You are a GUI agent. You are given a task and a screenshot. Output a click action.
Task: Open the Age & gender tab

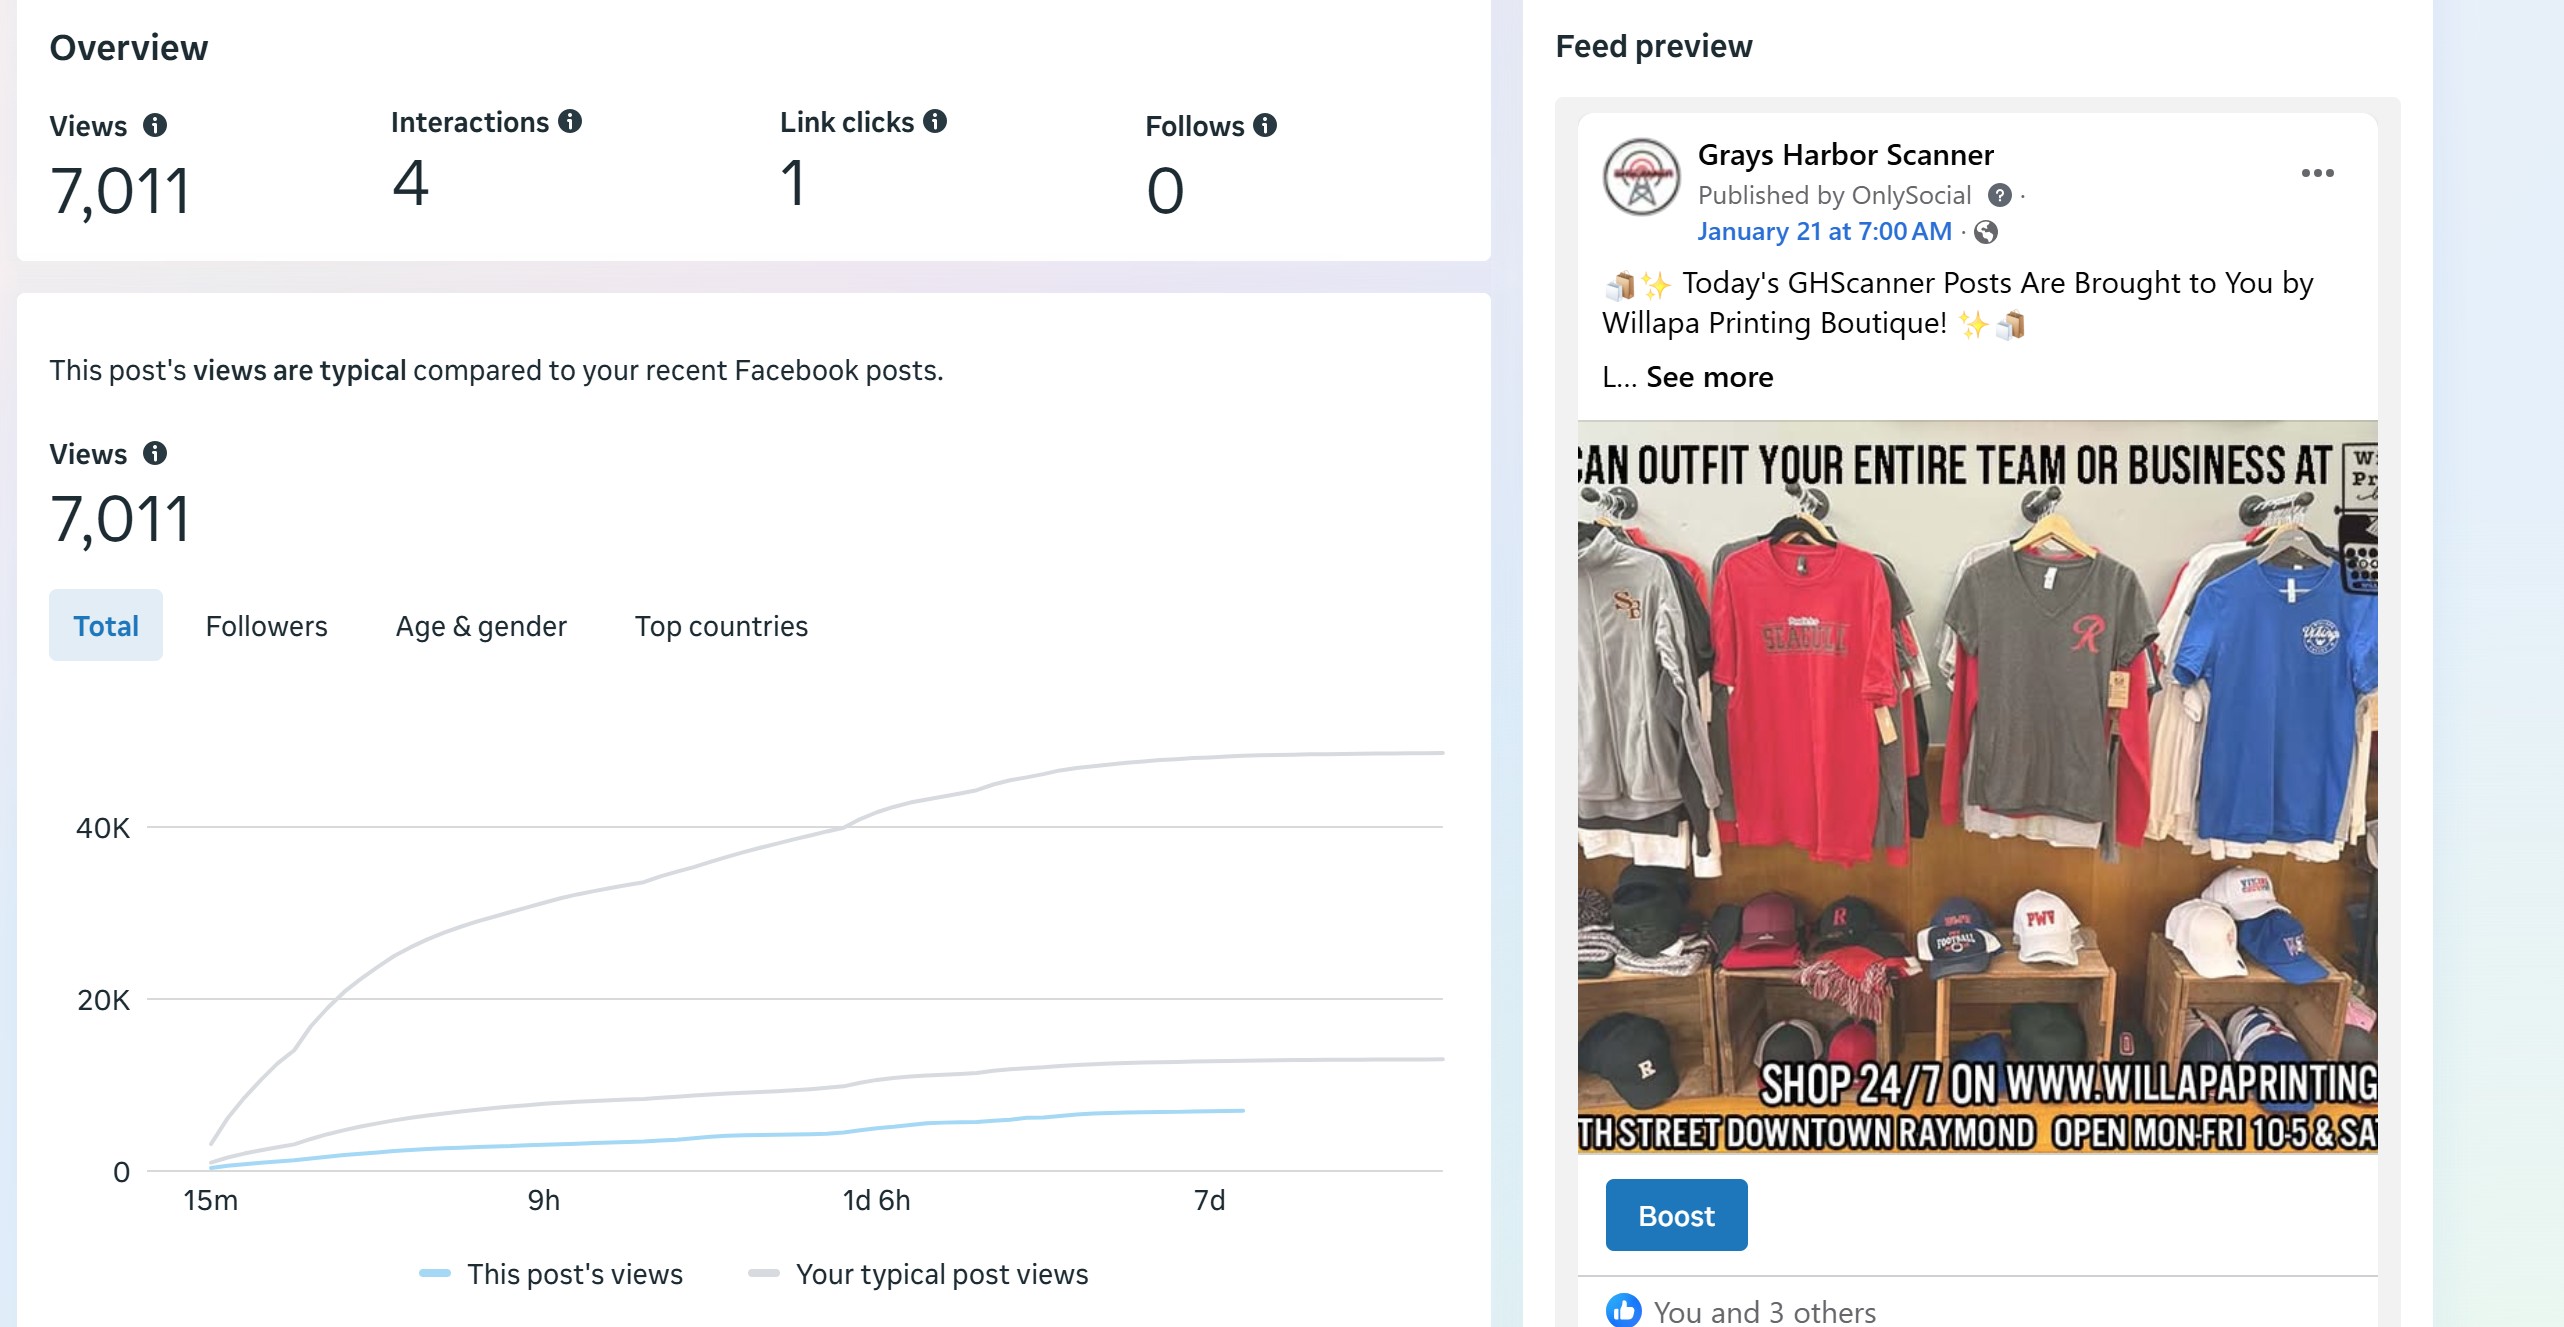point(481,626)
